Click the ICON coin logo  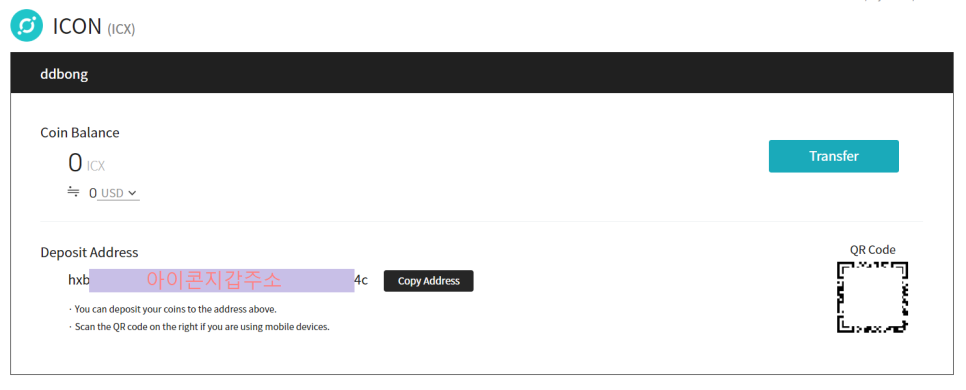click(26, 26)
